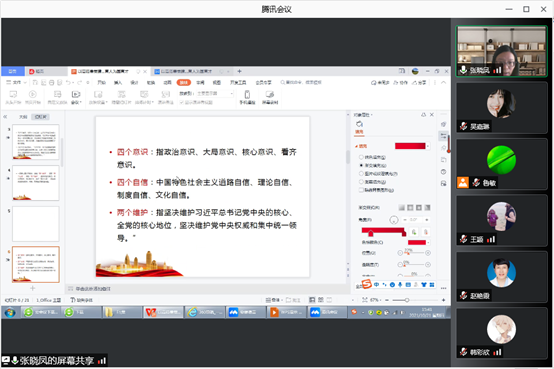Toggle the 显示演讲者视图 checkbox in ribbon
This screenshot has height=369, width=554.
(182, 102)
